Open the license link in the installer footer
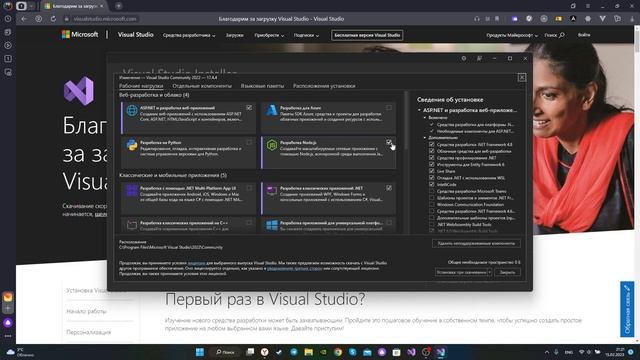The height and width of the screenshot is (360, 640). pos(196,263)
